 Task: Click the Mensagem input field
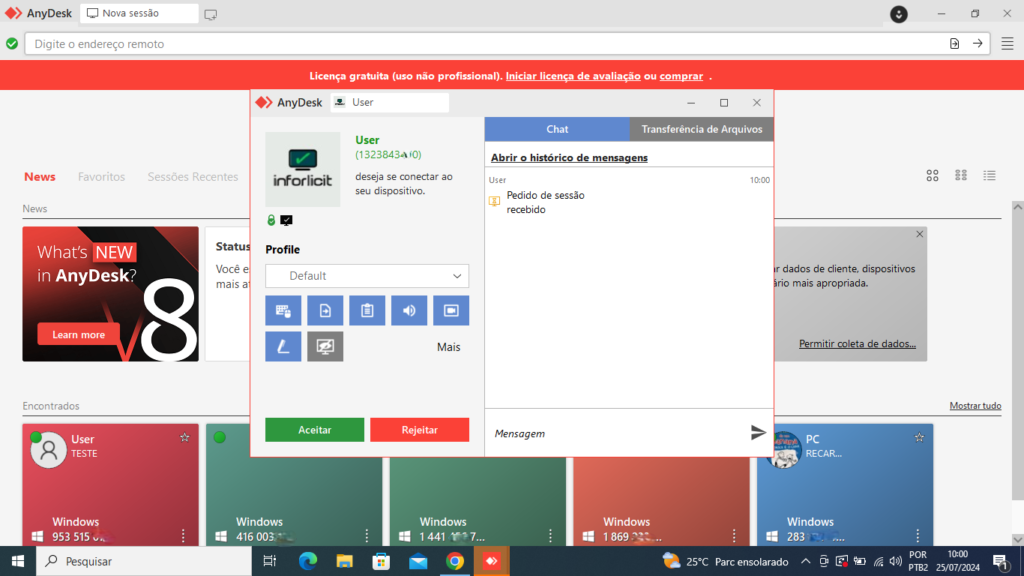tap(617, 434)
